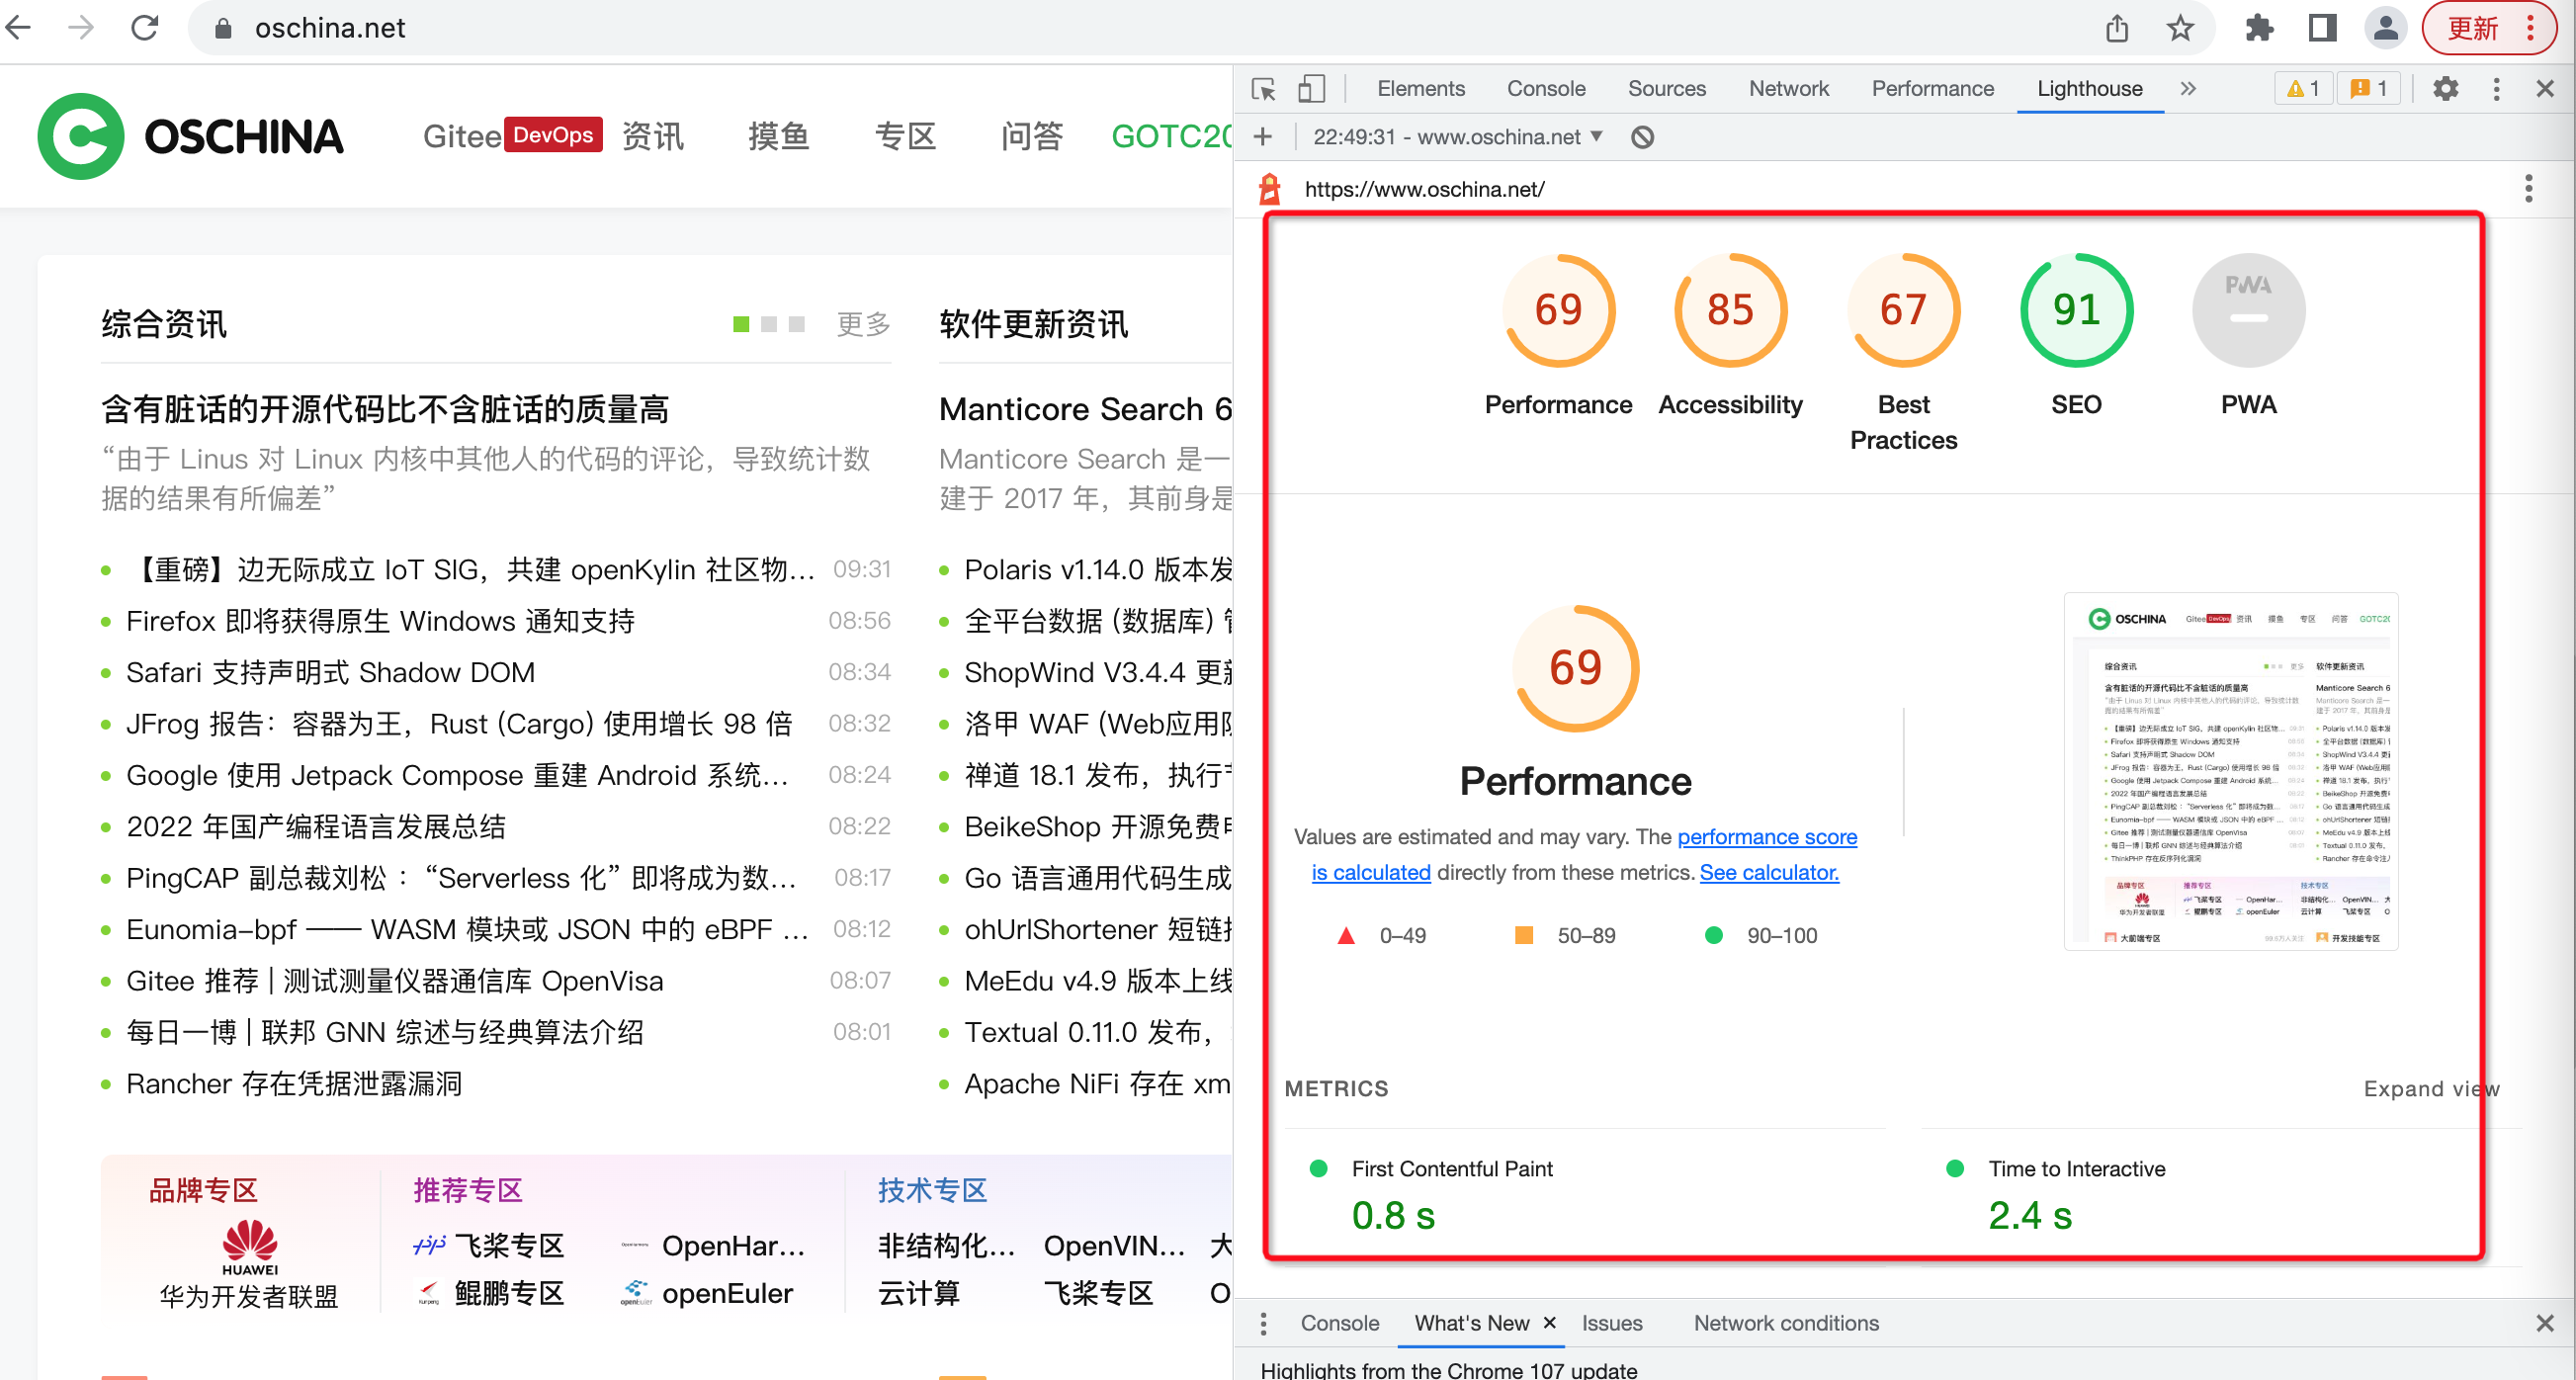2576x1380 pixels.
Task: Click the address bar URL oschina.net
Action: point(330,28)
